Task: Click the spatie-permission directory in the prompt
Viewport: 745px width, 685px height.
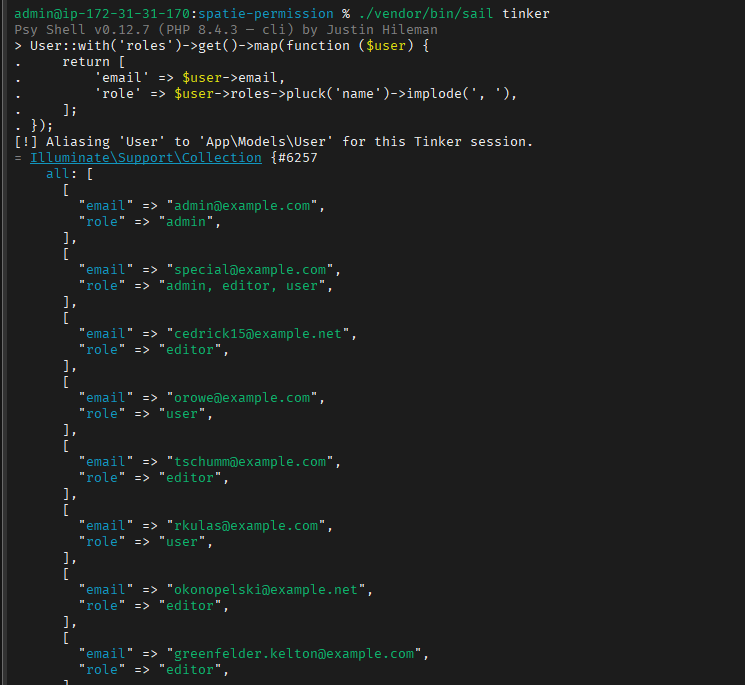Action: click(266, 14)
